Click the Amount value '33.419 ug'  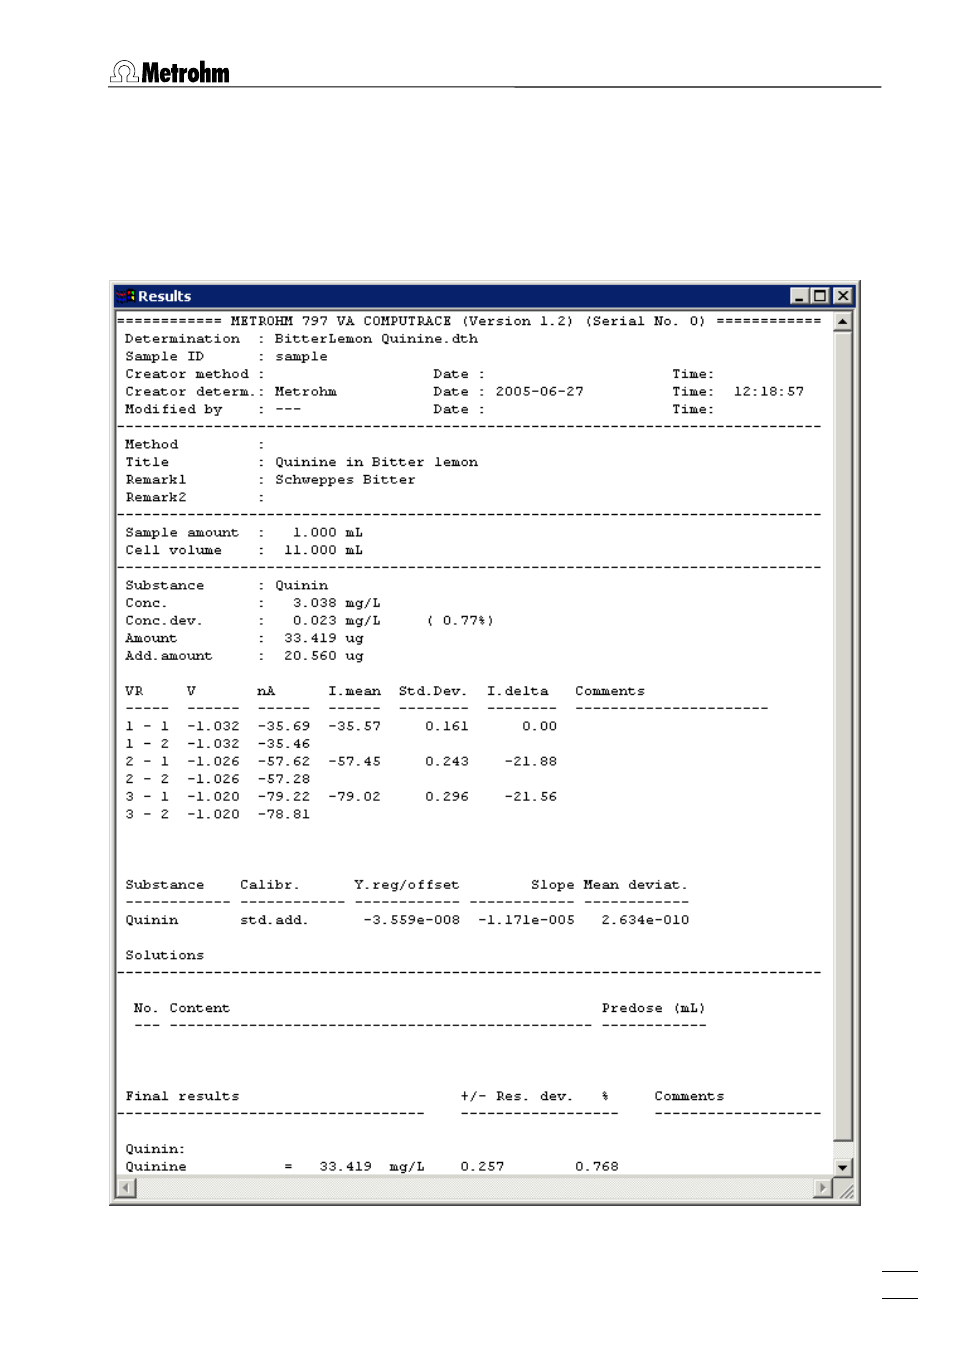(323, 638)
